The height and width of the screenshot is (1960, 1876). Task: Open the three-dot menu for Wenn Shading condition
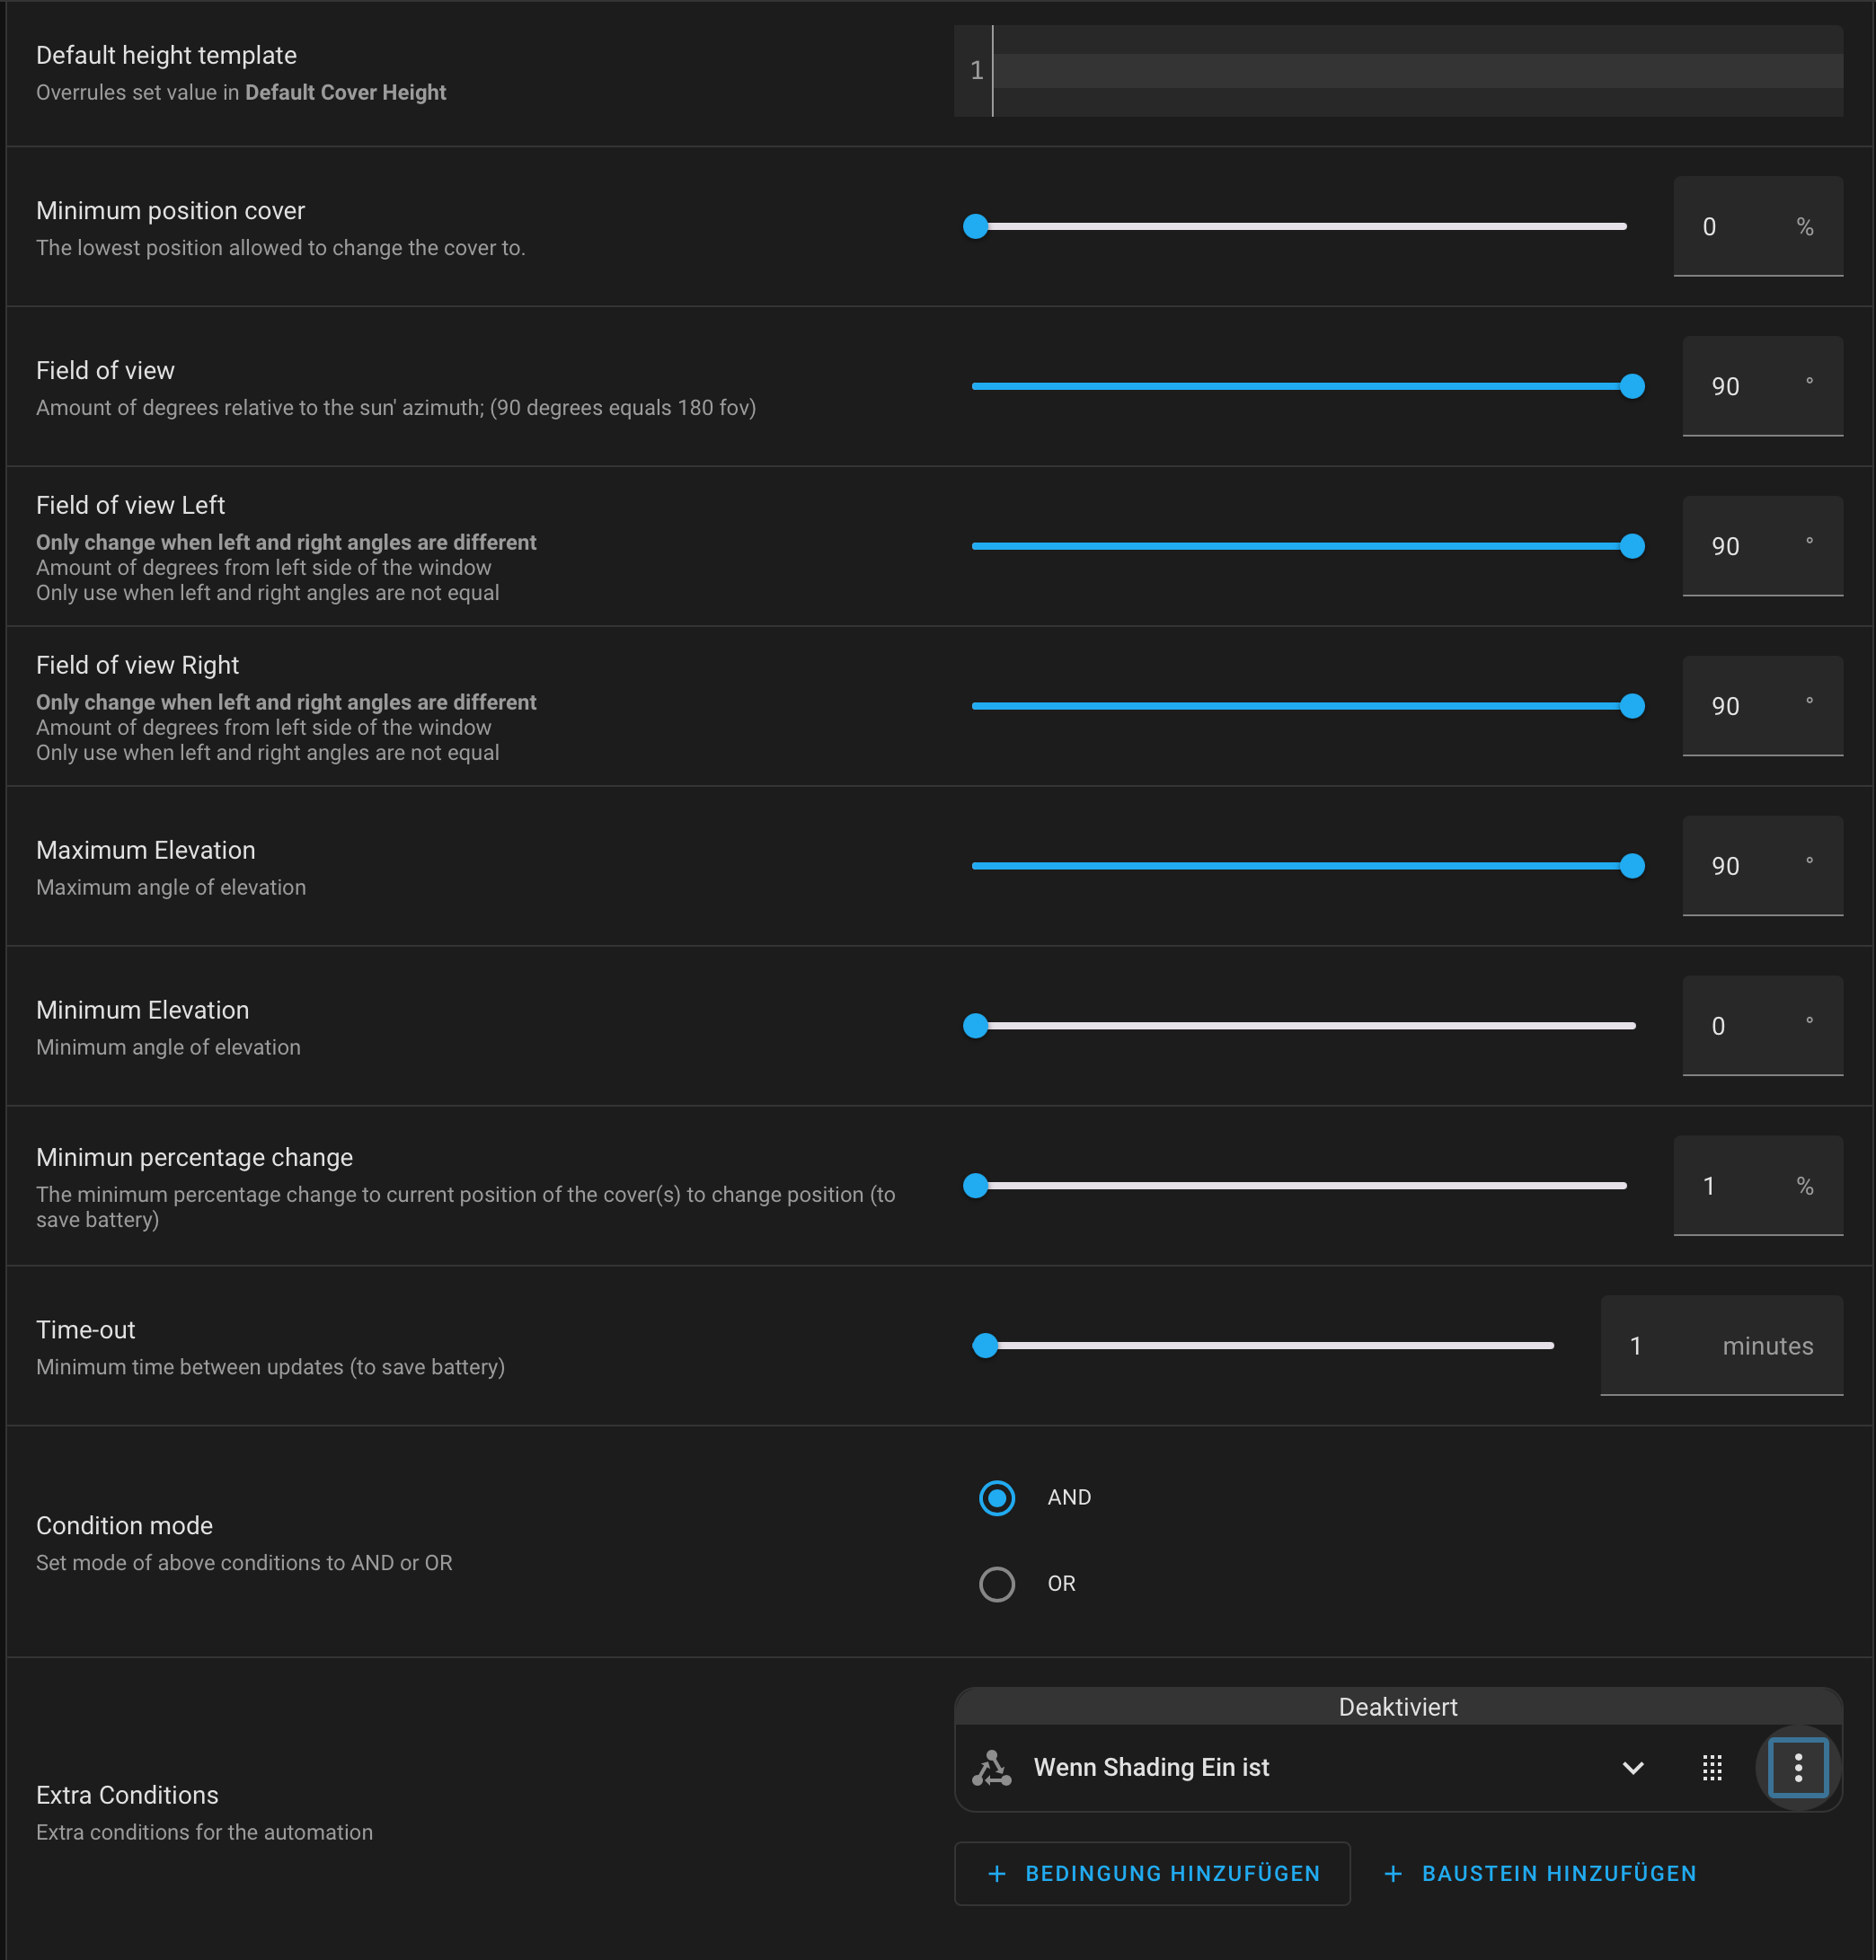[x=1797, y=1768]
